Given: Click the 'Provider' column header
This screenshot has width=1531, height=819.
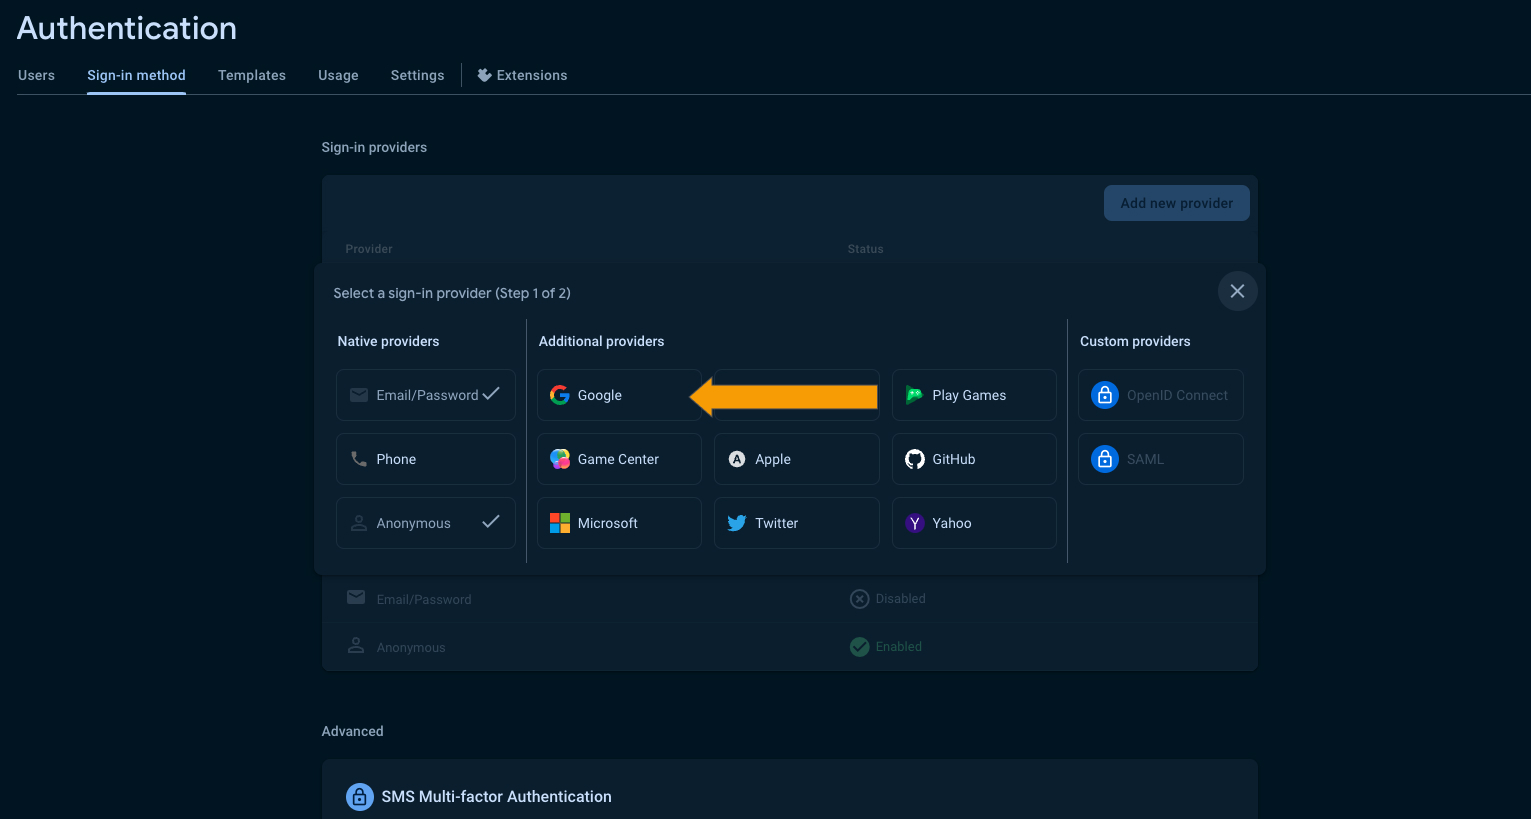Looking at the screenshot, I should pos(369,249).
